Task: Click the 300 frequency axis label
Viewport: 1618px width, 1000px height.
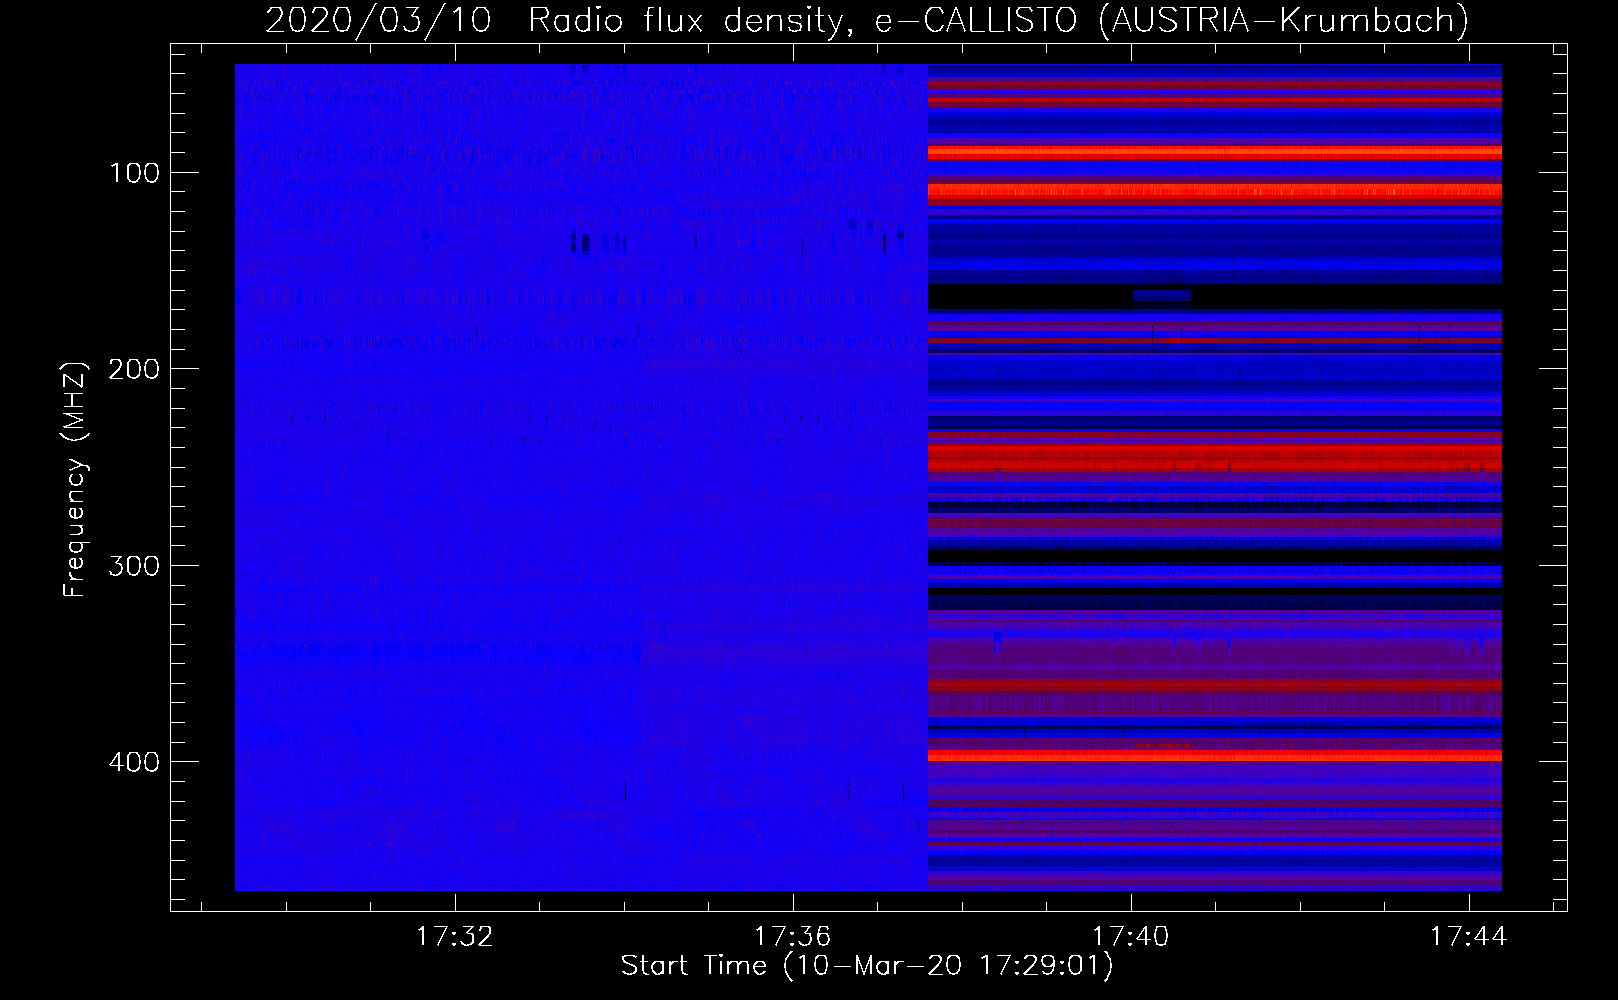Action: coord(134,566)
